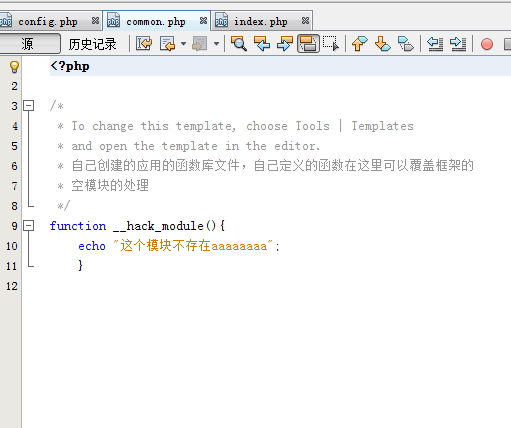Click the comment line 空模块的处理
This screenshot has width=511, height=428.
pos(110,185)
